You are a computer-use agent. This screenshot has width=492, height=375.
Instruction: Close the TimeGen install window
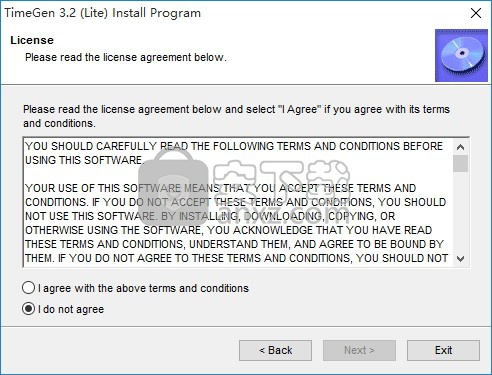(476, 13)
